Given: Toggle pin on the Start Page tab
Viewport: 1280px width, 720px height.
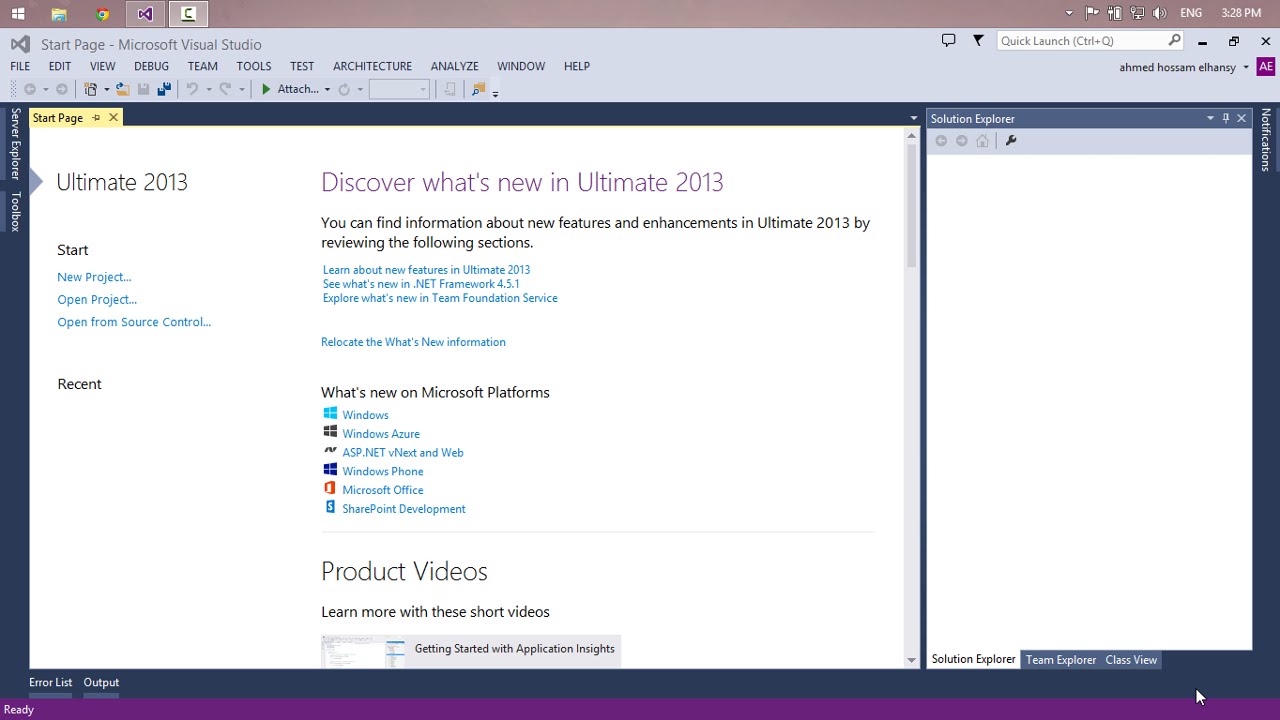Looking at the screenshot, I should coord(96,118).
